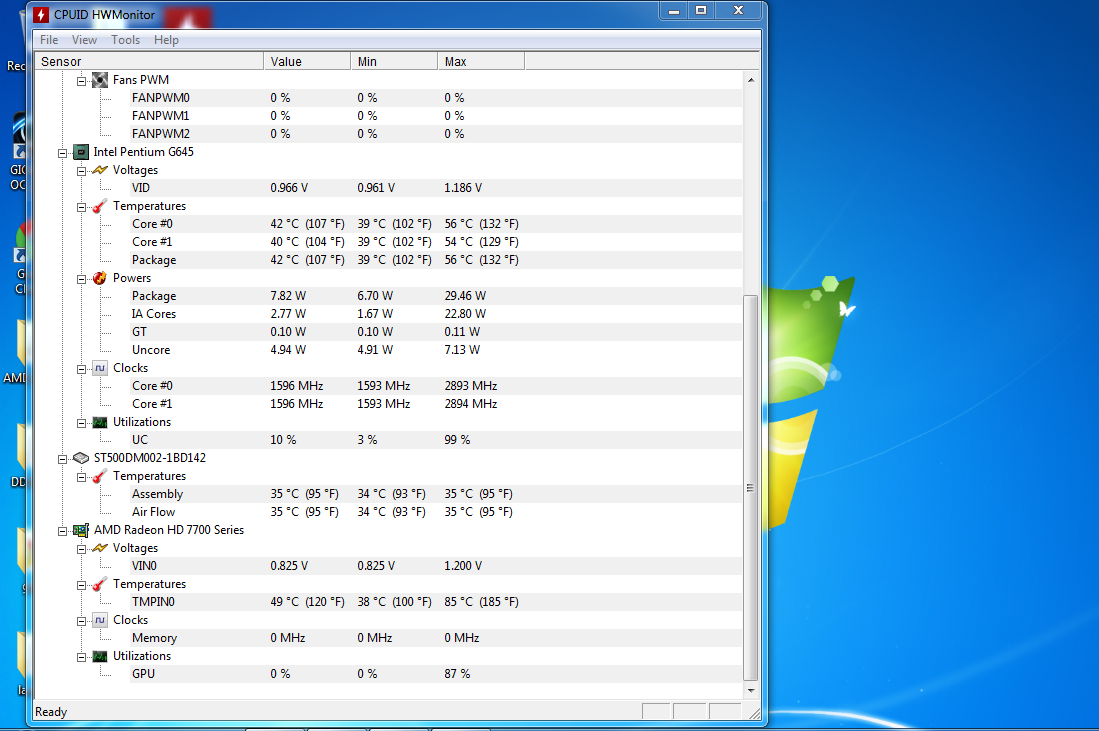The width and height of the screenshot is (1099, 731).
Task: Open the Tools menu
Action: coord(125,40)
